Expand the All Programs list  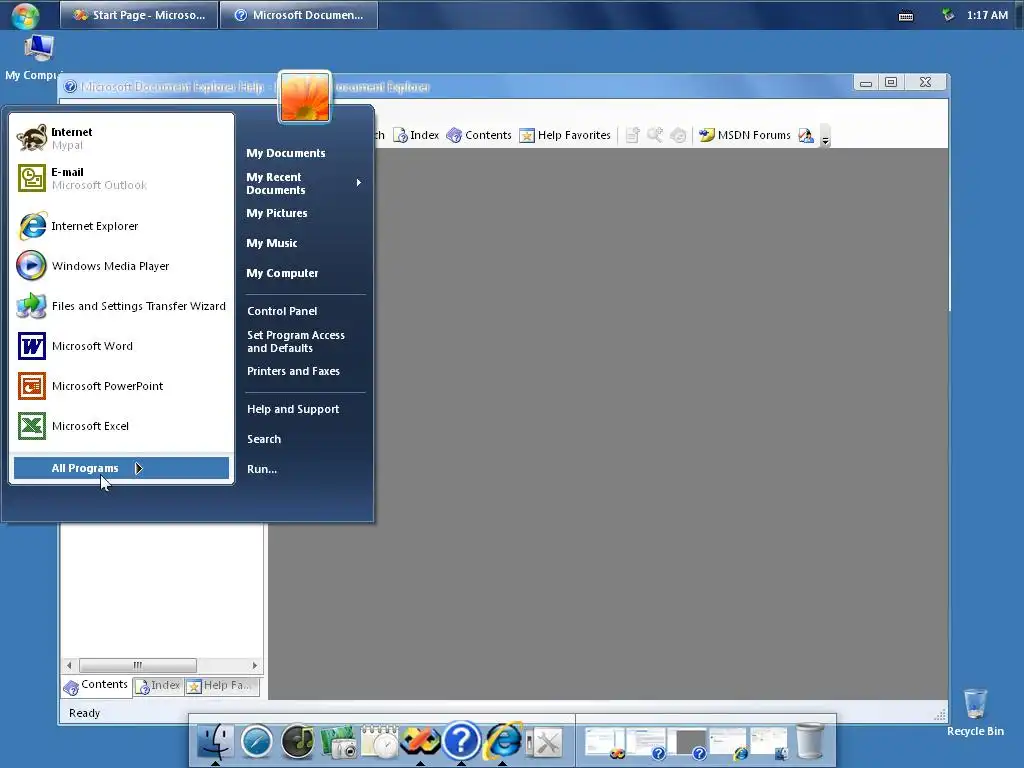click(x=121, y=468)
